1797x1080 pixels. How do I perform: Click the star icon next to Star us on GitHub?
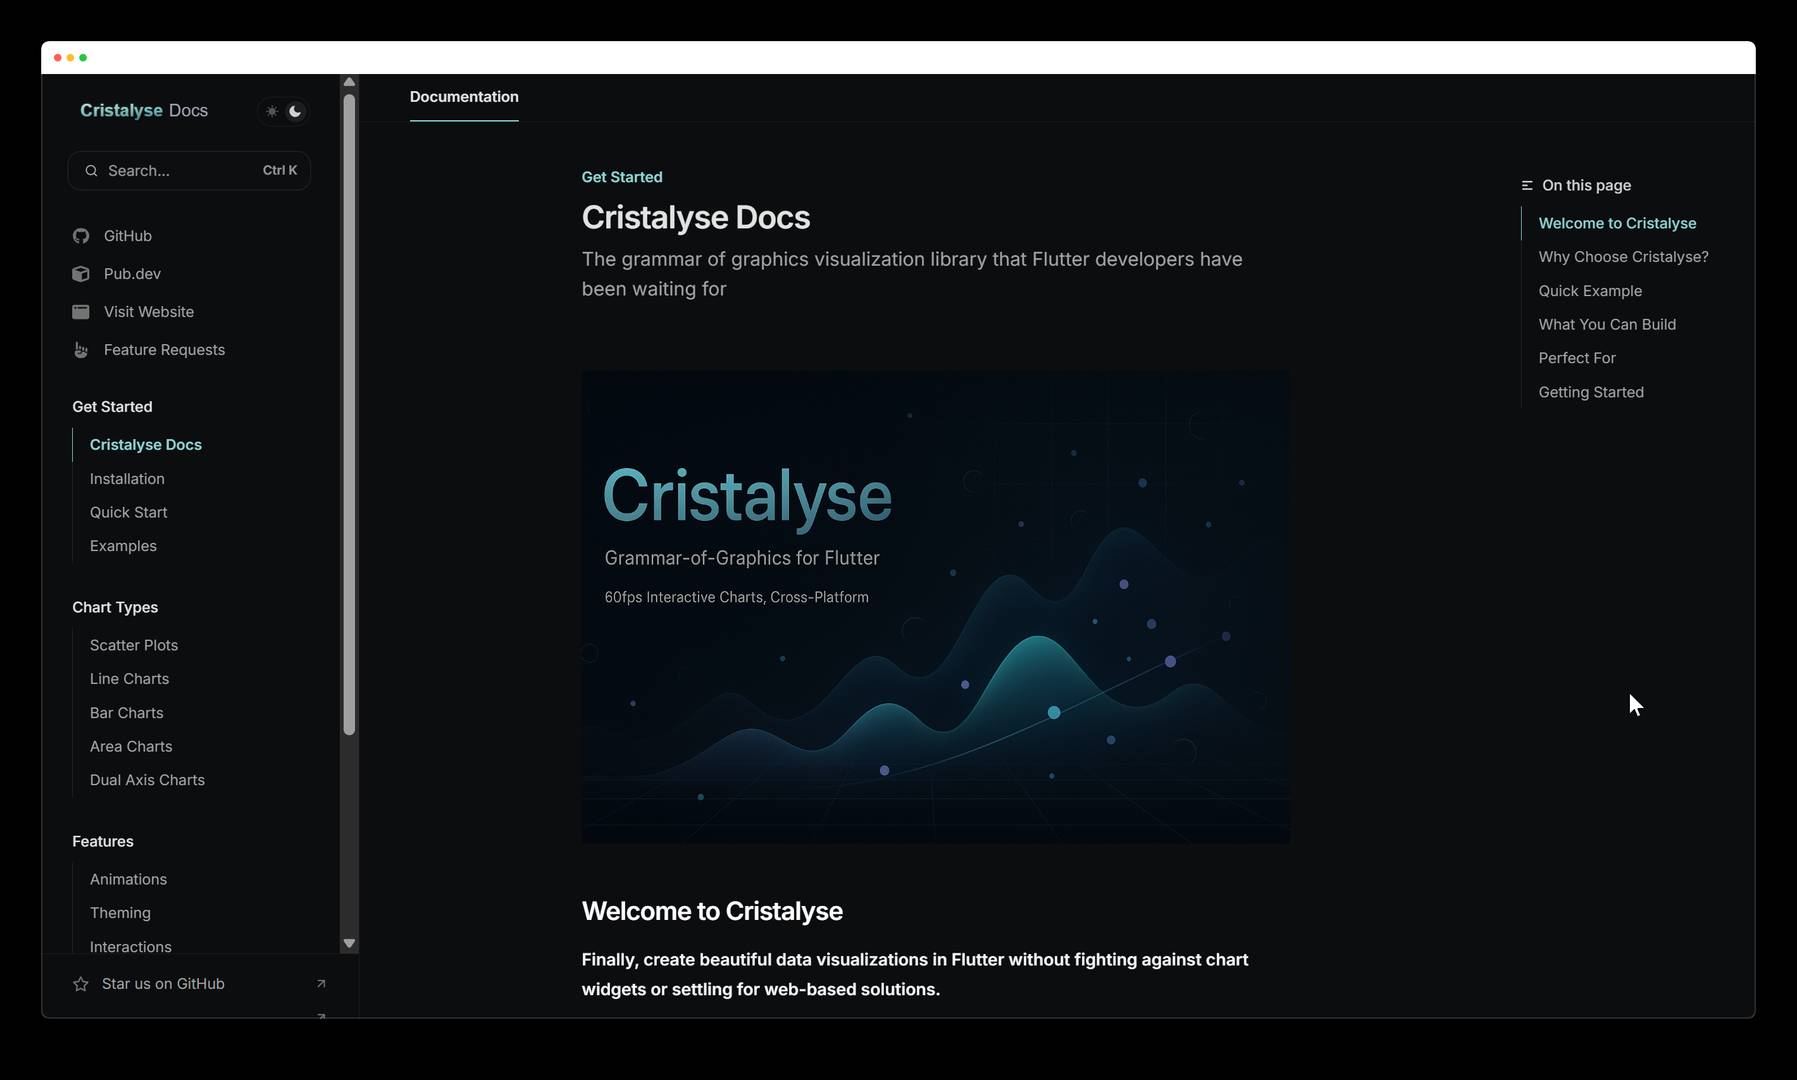click(80, 983)
